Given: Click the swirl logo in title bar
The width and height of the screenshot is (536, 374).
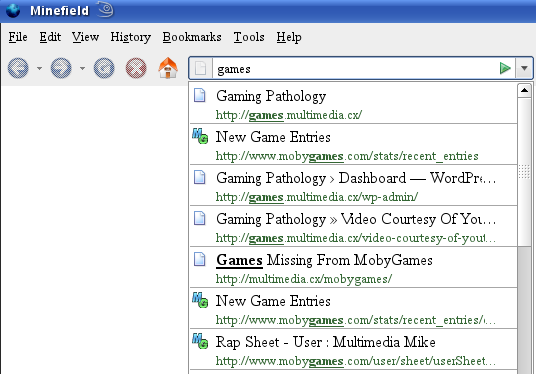Looking at the screenshot, I should click(x=106, y=10).
